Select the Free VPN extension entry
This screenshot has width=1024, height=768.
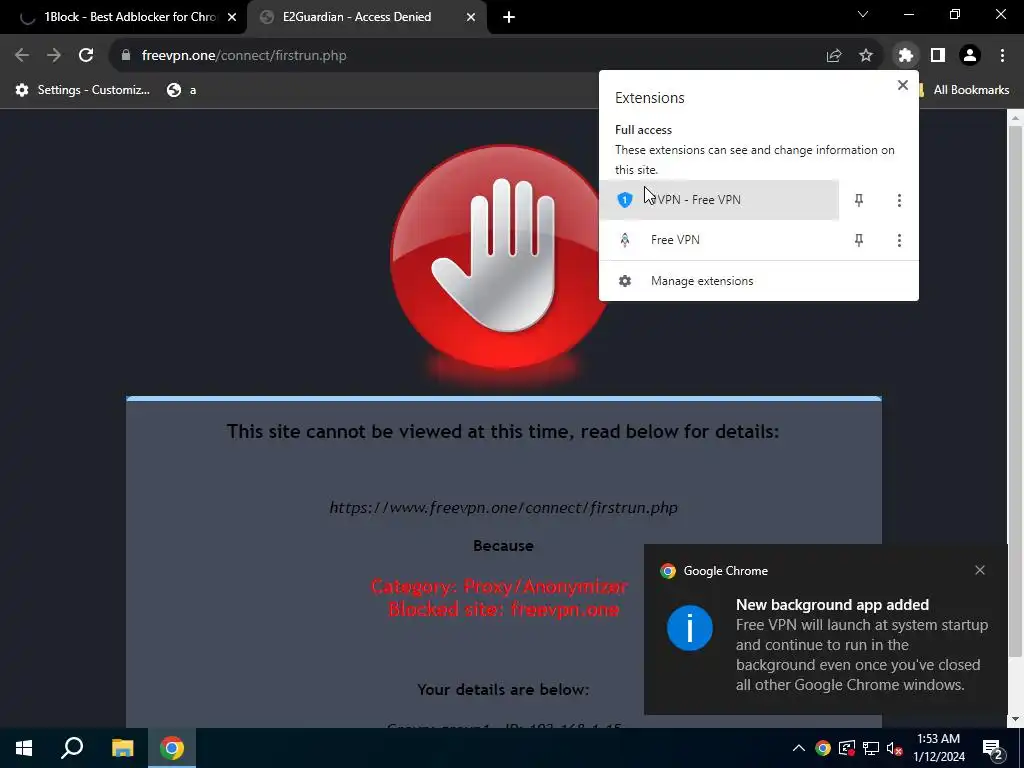[x=719, y=240]
